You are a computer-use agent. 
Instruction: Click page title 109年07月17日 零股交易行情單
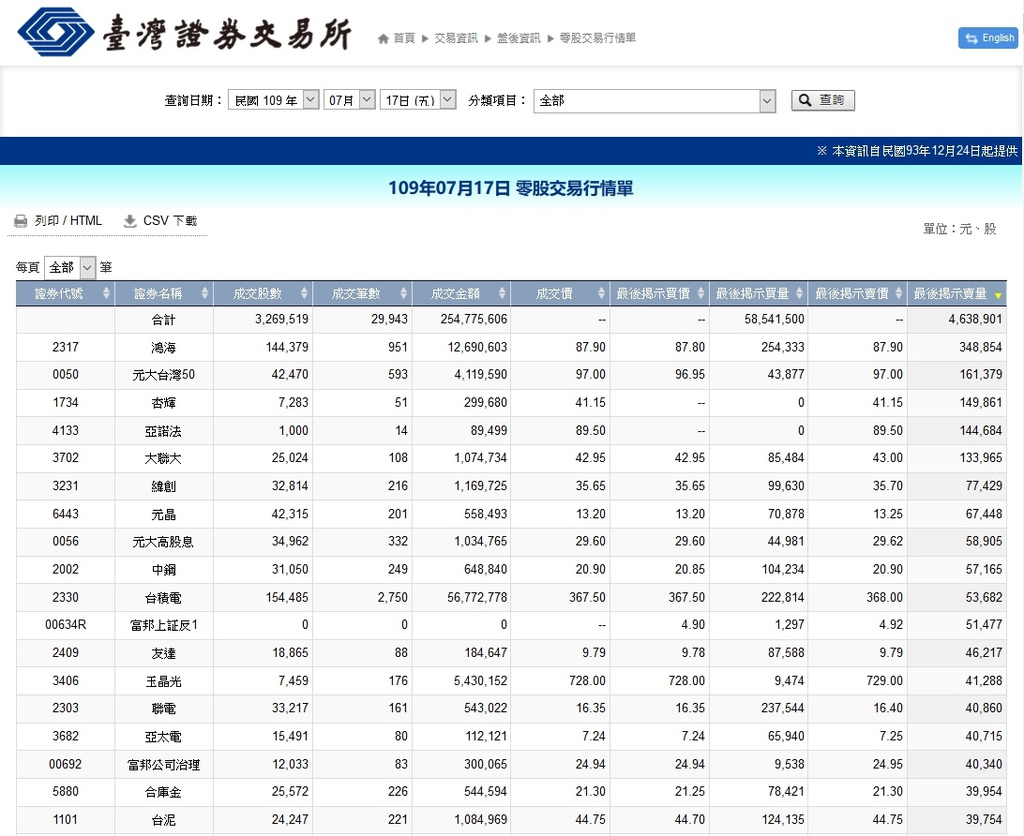coord(511,189)
